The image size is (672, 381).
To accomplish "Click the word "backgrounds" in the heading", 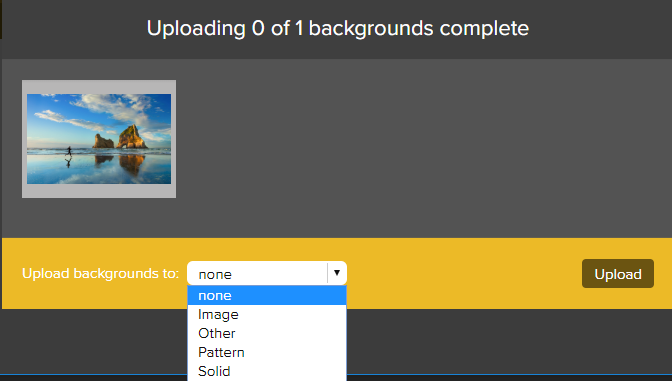I will coord(371,28).
